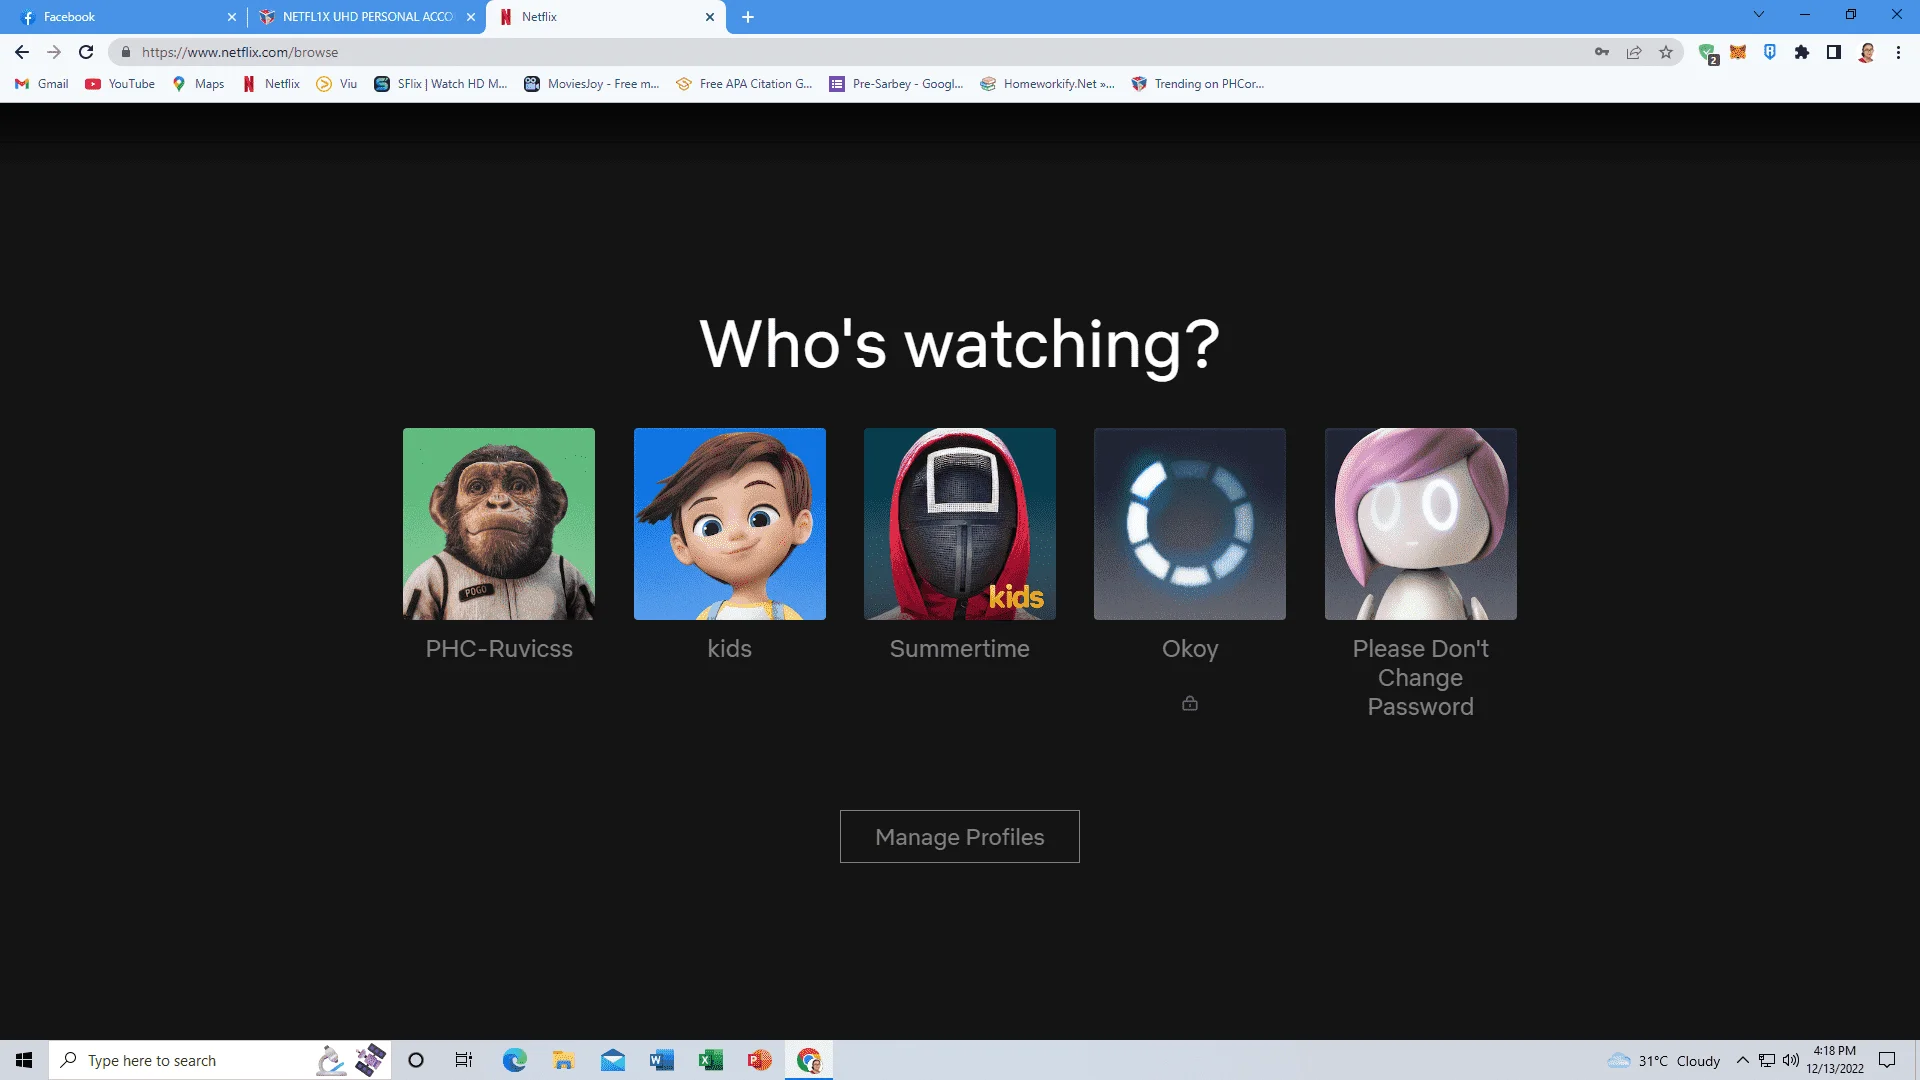Viewport: 1920px width, 1080px height.
Task: Go back to the previous page
Action: (x=22, y=52)
